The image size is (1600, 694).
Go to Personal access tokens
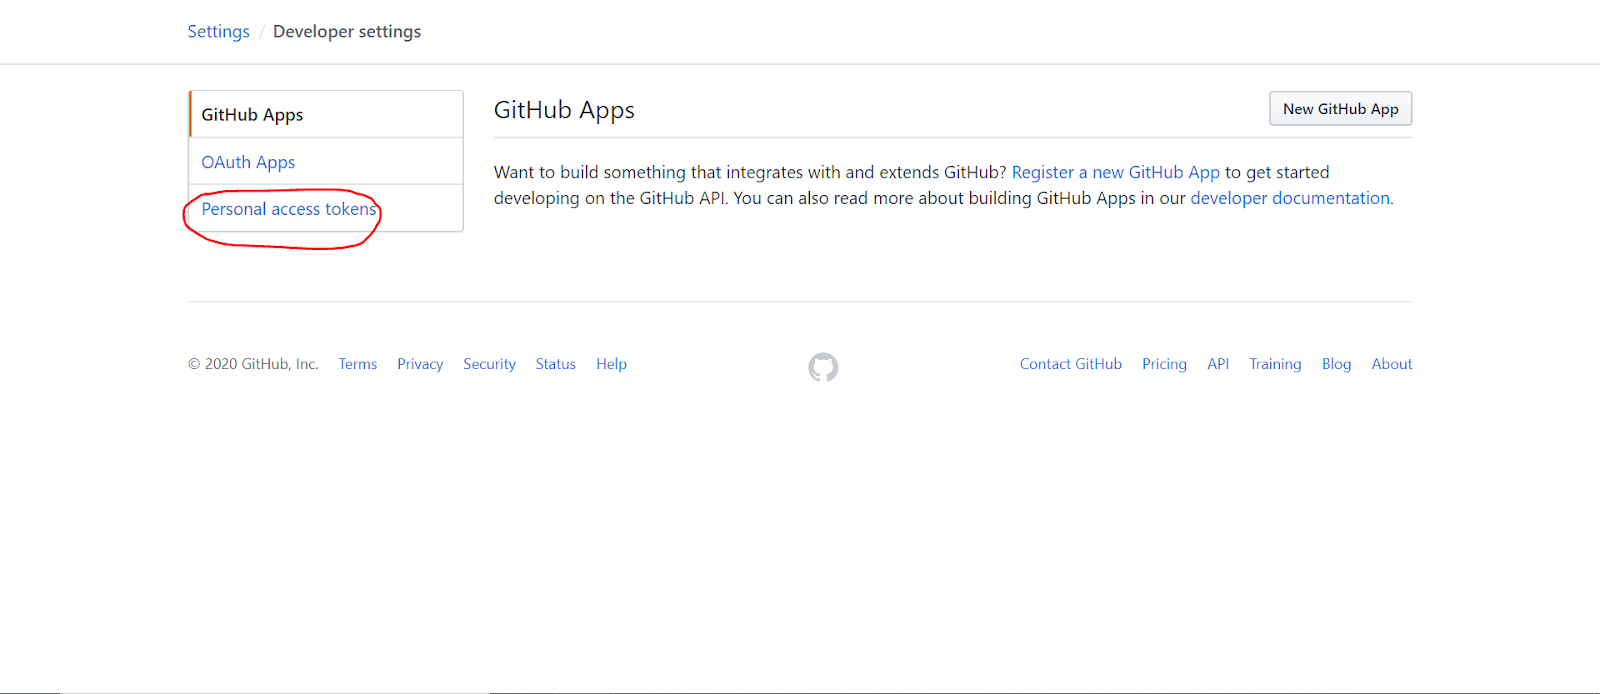[326, 208]
